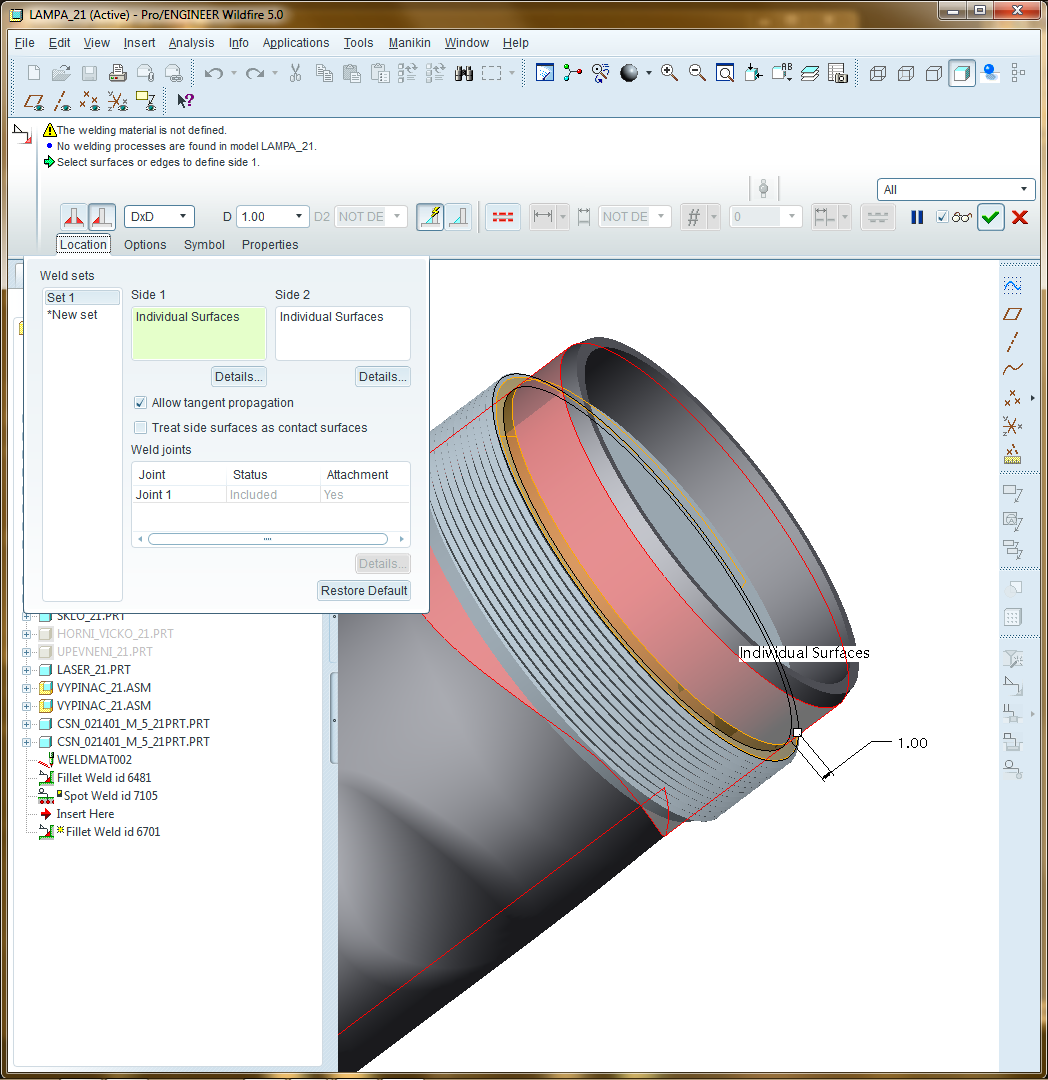
Task: Refit model to screen icon
Action: [724, 73]
